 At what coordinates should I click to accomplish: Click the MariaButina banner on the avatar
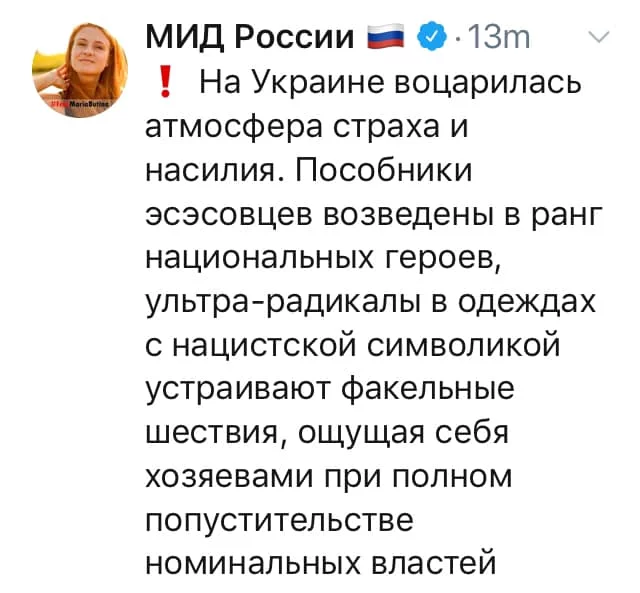pyautogui.click(x=80, y=104)
